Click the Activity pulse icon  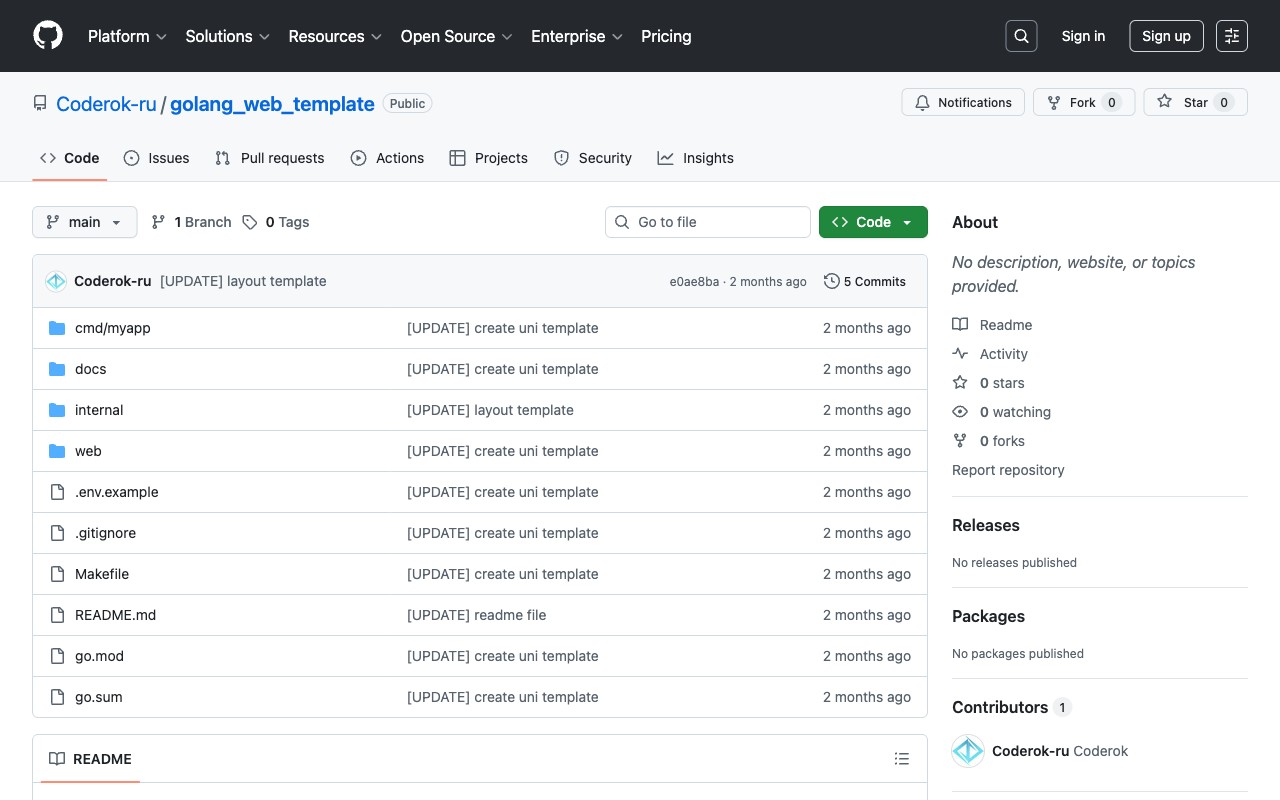(960, 354)
